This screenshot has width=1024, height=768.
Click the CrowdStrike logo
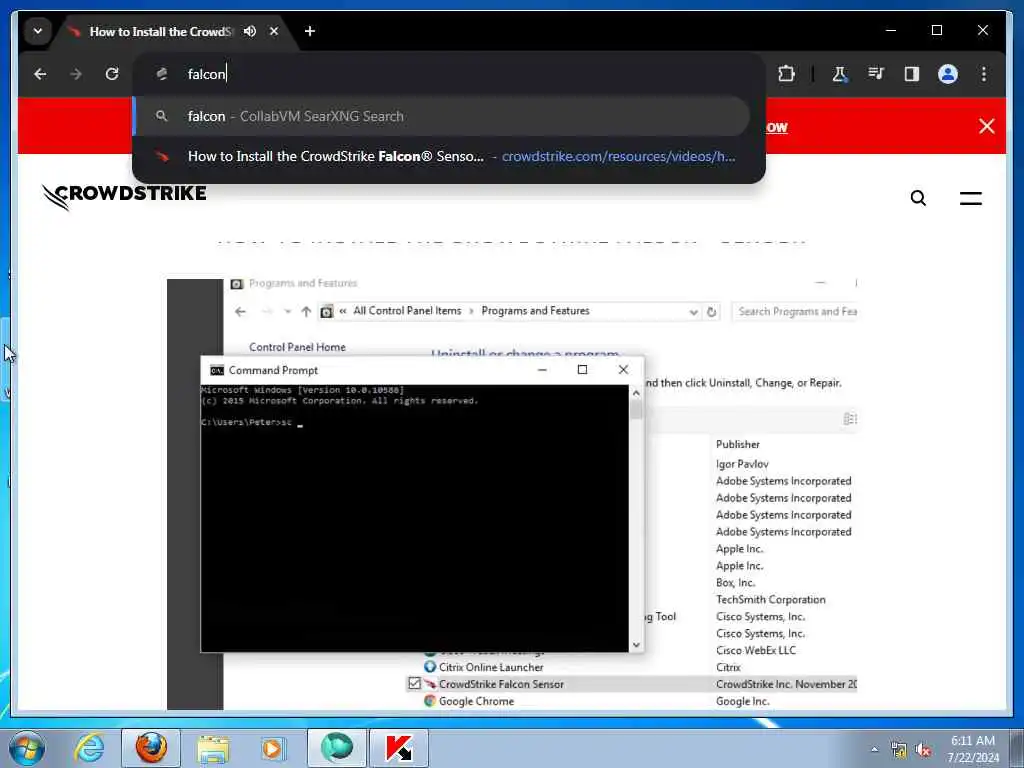(124, 196)
